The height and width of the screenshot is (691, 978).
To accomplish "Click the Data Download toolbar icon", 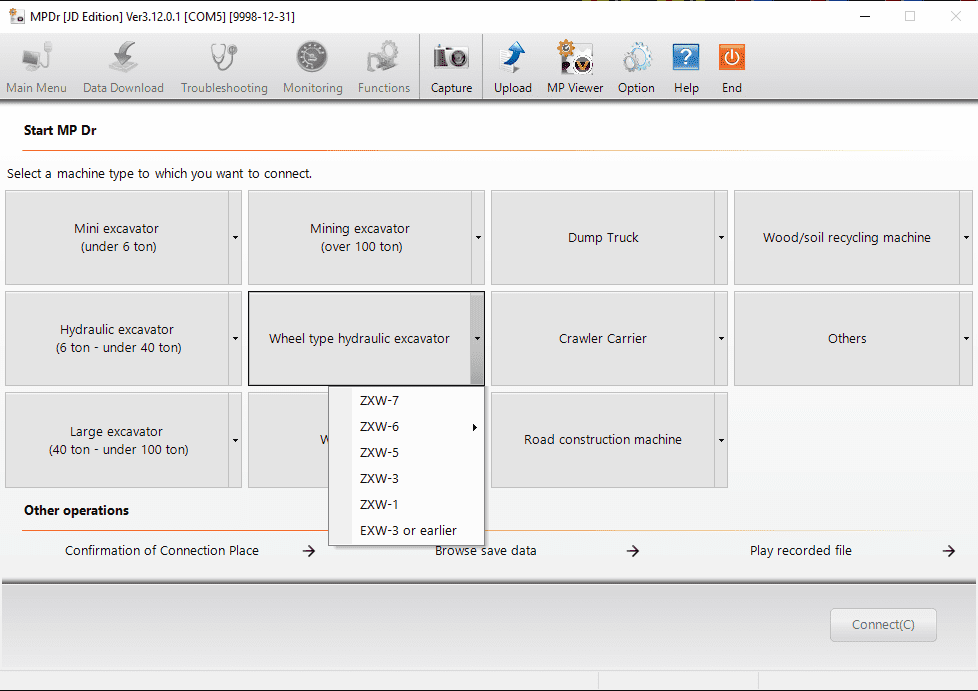I will tap(123, 59).
